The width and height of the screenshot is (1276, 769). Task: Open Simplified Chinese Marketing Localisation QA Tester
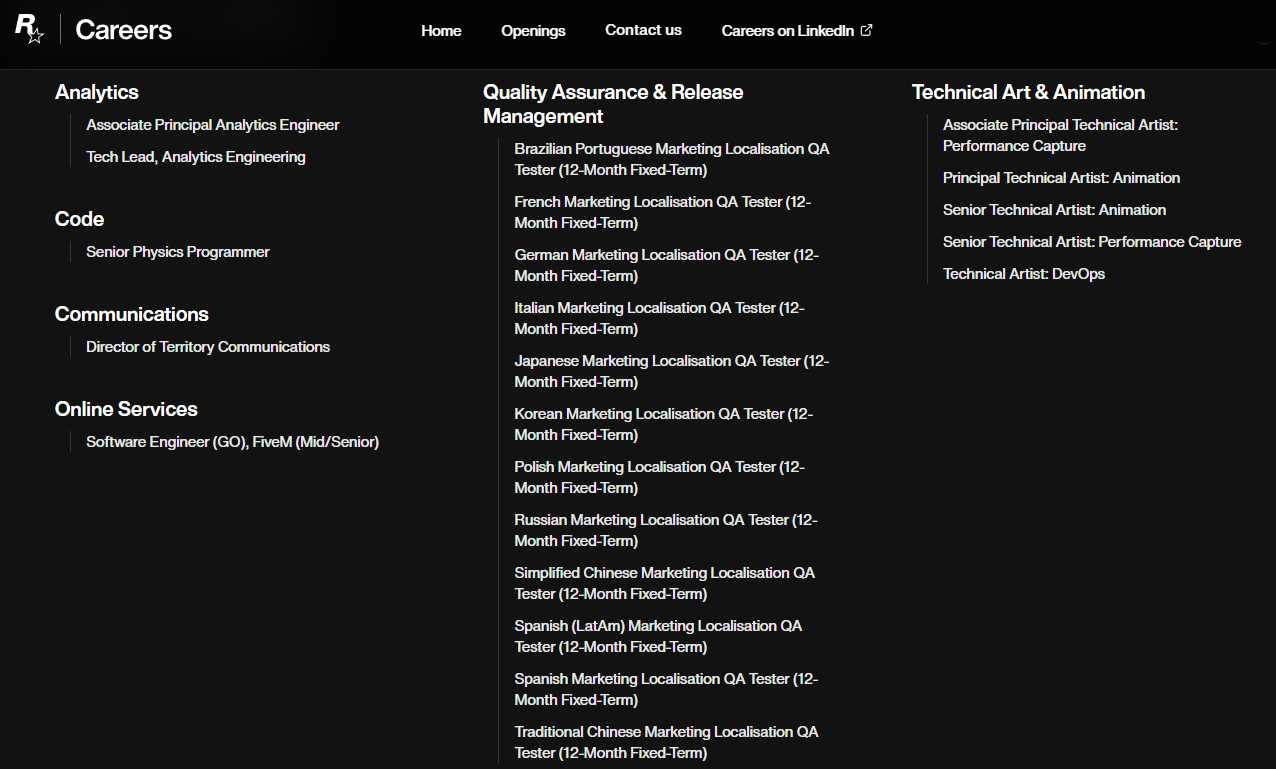coord(665,583)
